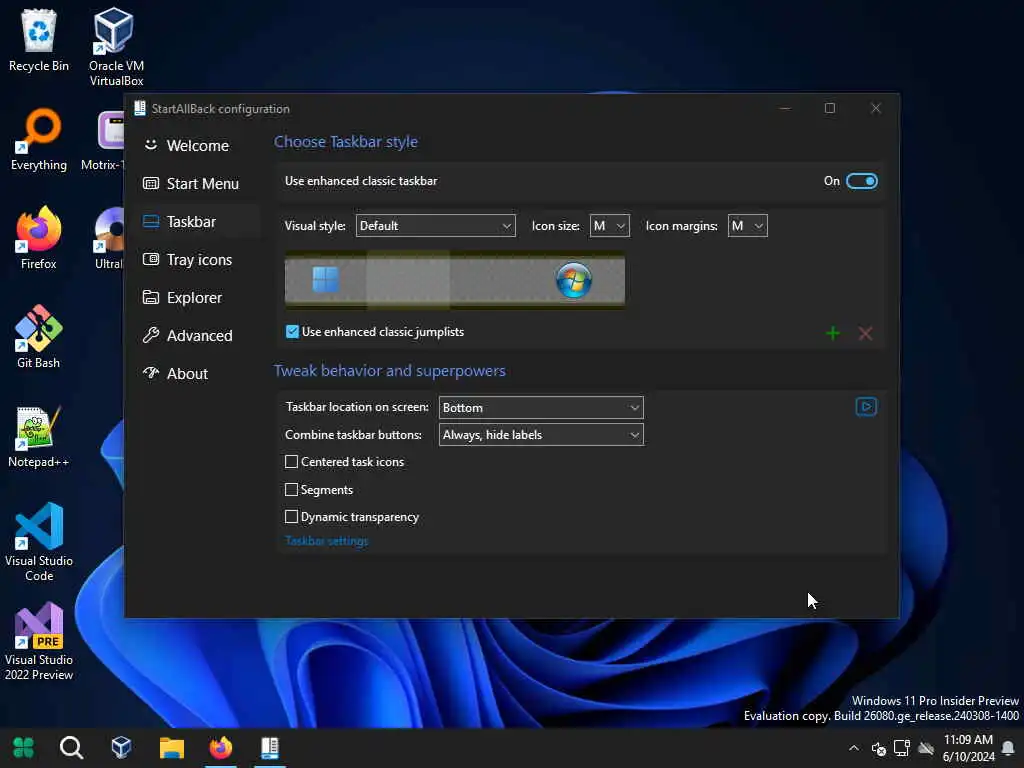The height and width of the screenshot is (768, 1024).
Task: Open the UltraISO disc desktop icon
Action: coord(108,238)
